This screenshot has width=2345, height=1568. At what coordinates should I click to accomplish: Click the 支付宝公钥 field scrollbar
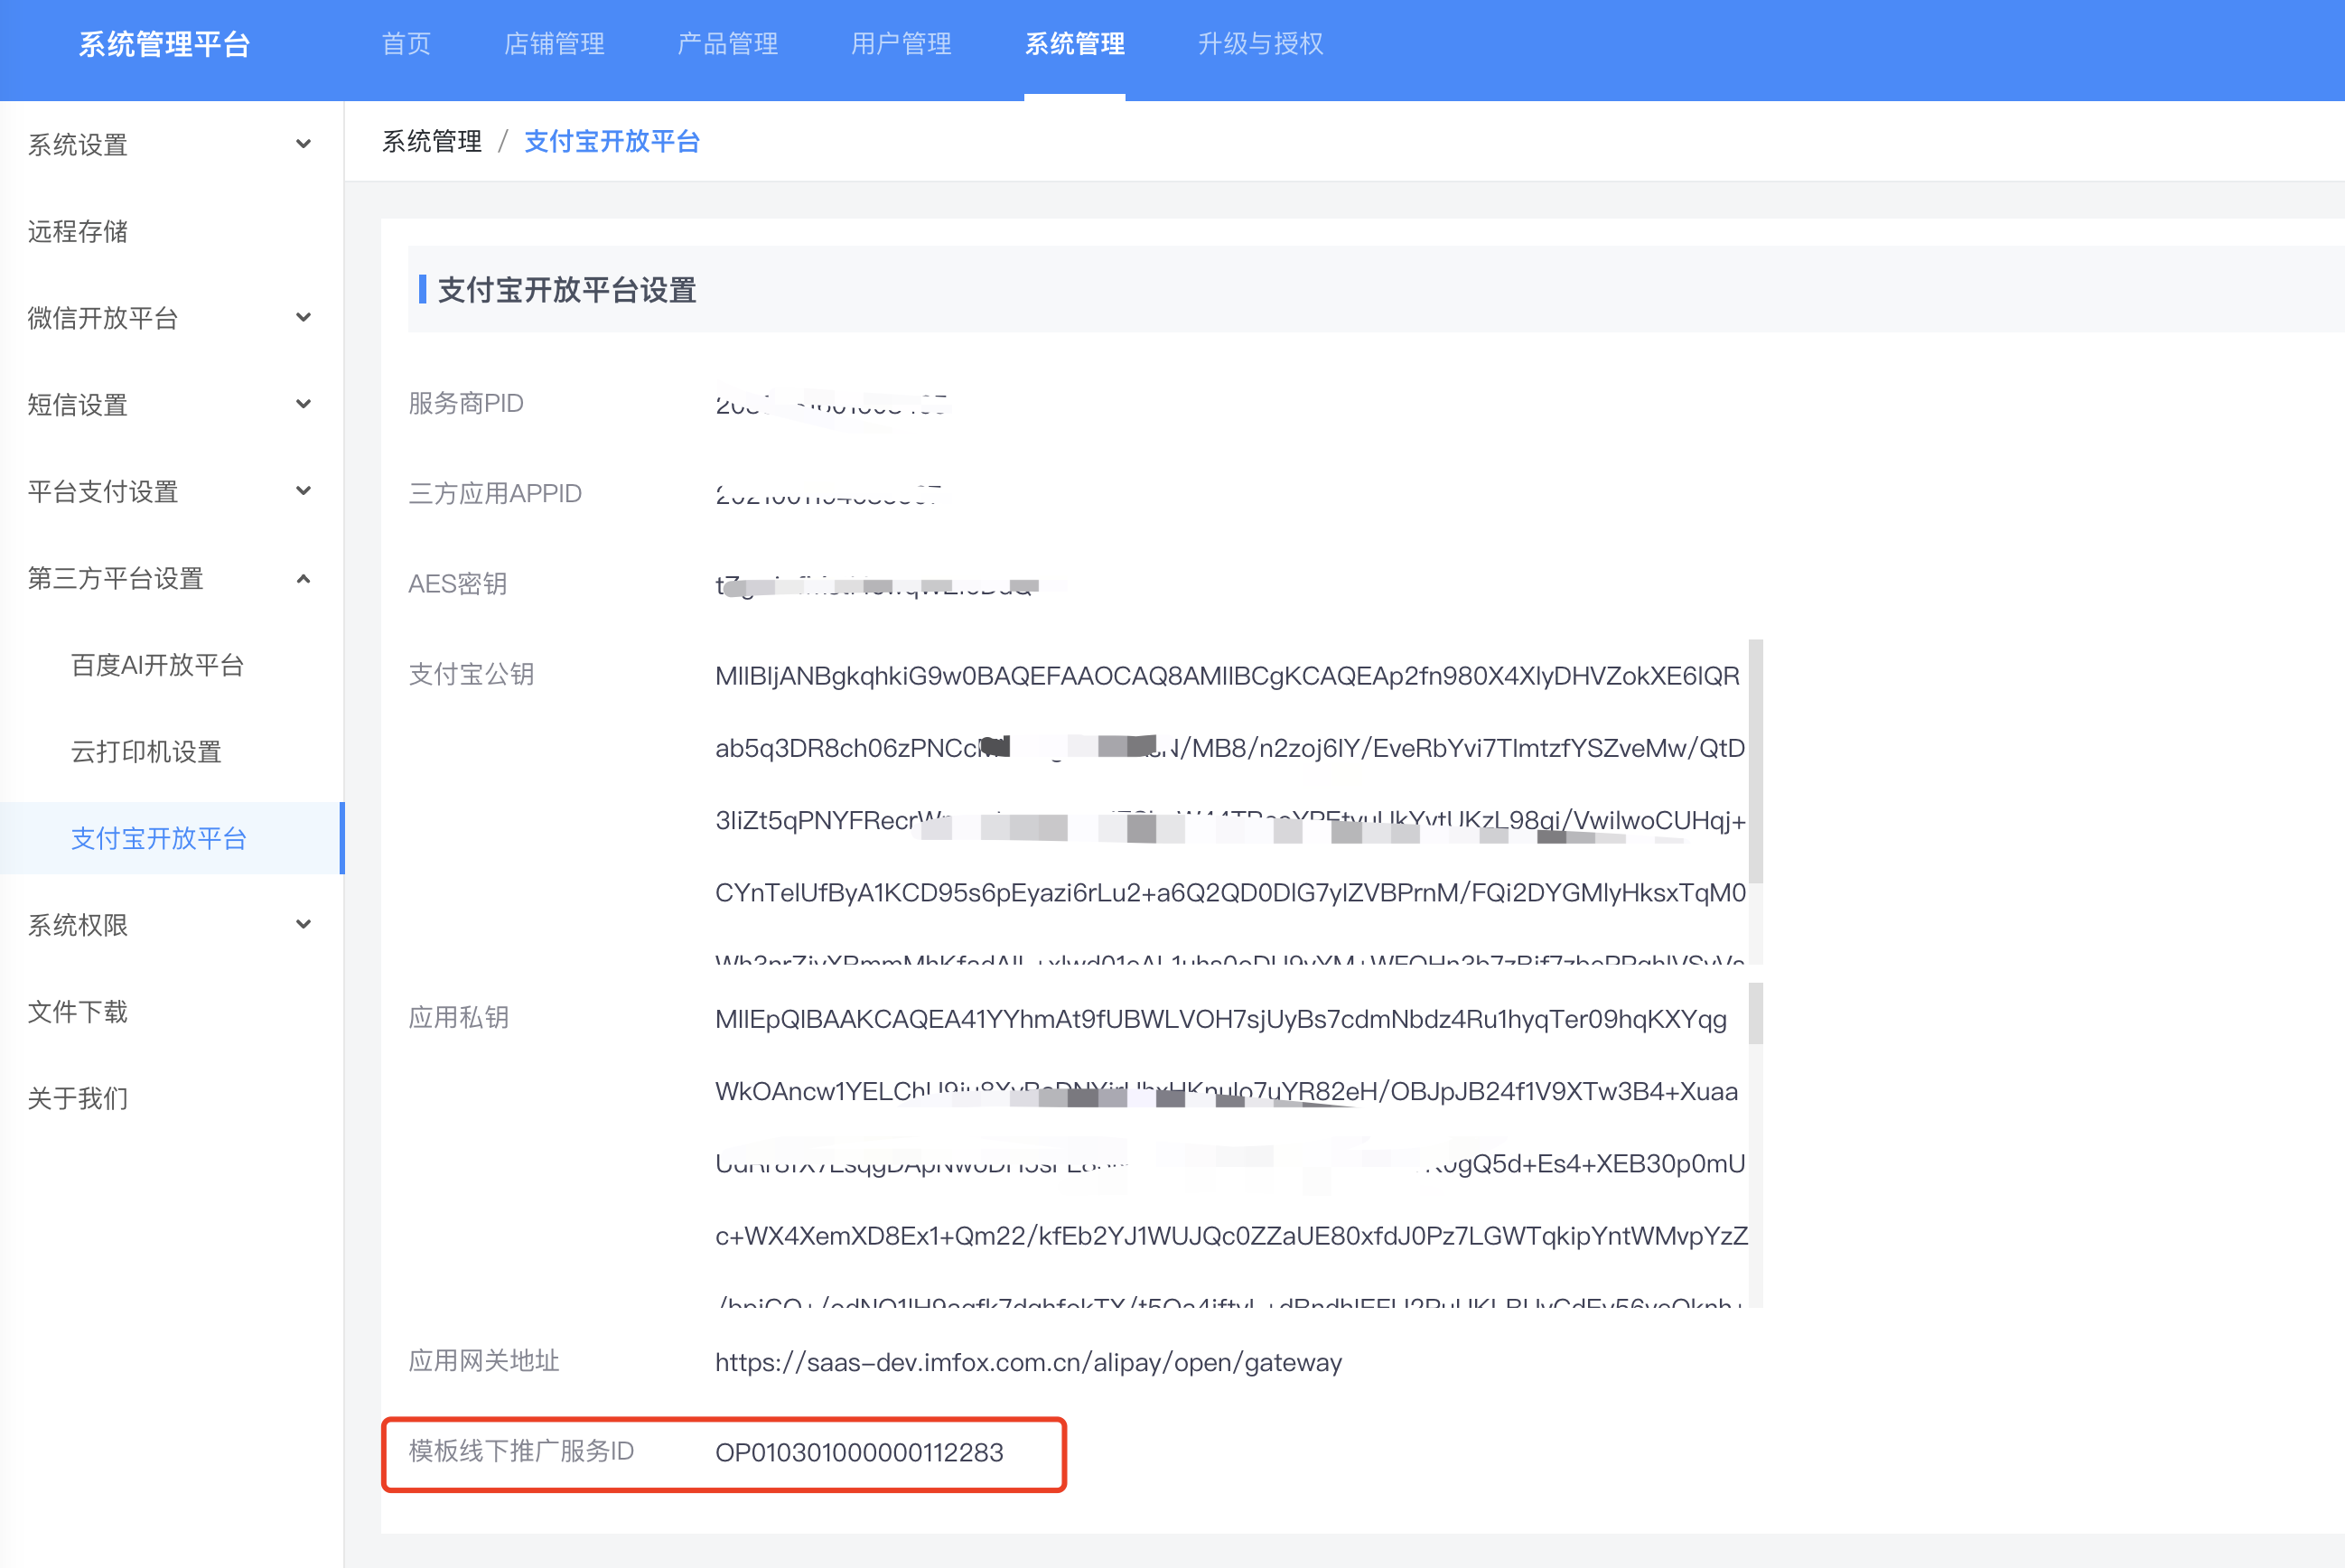coord(1755,760)
